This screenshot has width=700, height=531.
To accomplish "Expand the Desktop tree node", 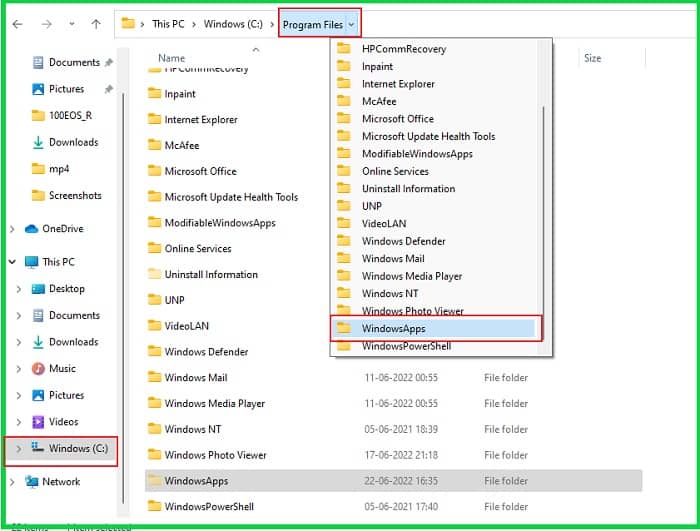I will (x=19, y=289).
